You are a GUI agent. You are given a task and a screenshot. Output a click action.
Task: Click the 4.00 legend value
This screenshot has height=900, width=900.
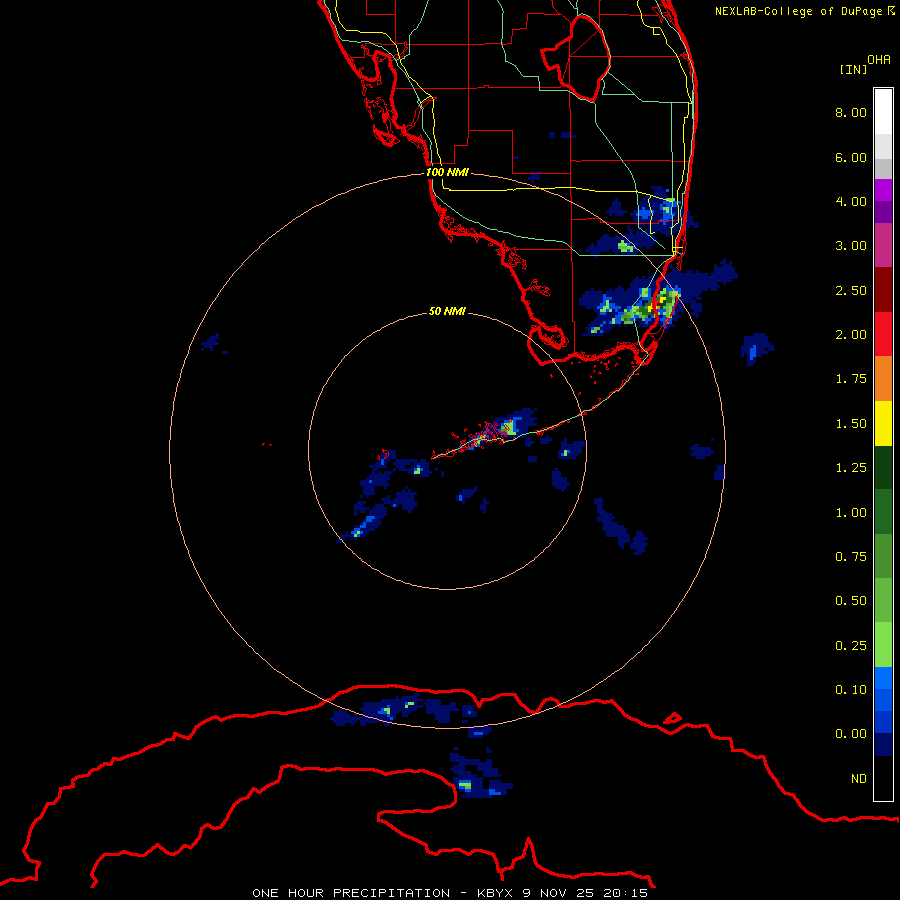pos(851,201)
